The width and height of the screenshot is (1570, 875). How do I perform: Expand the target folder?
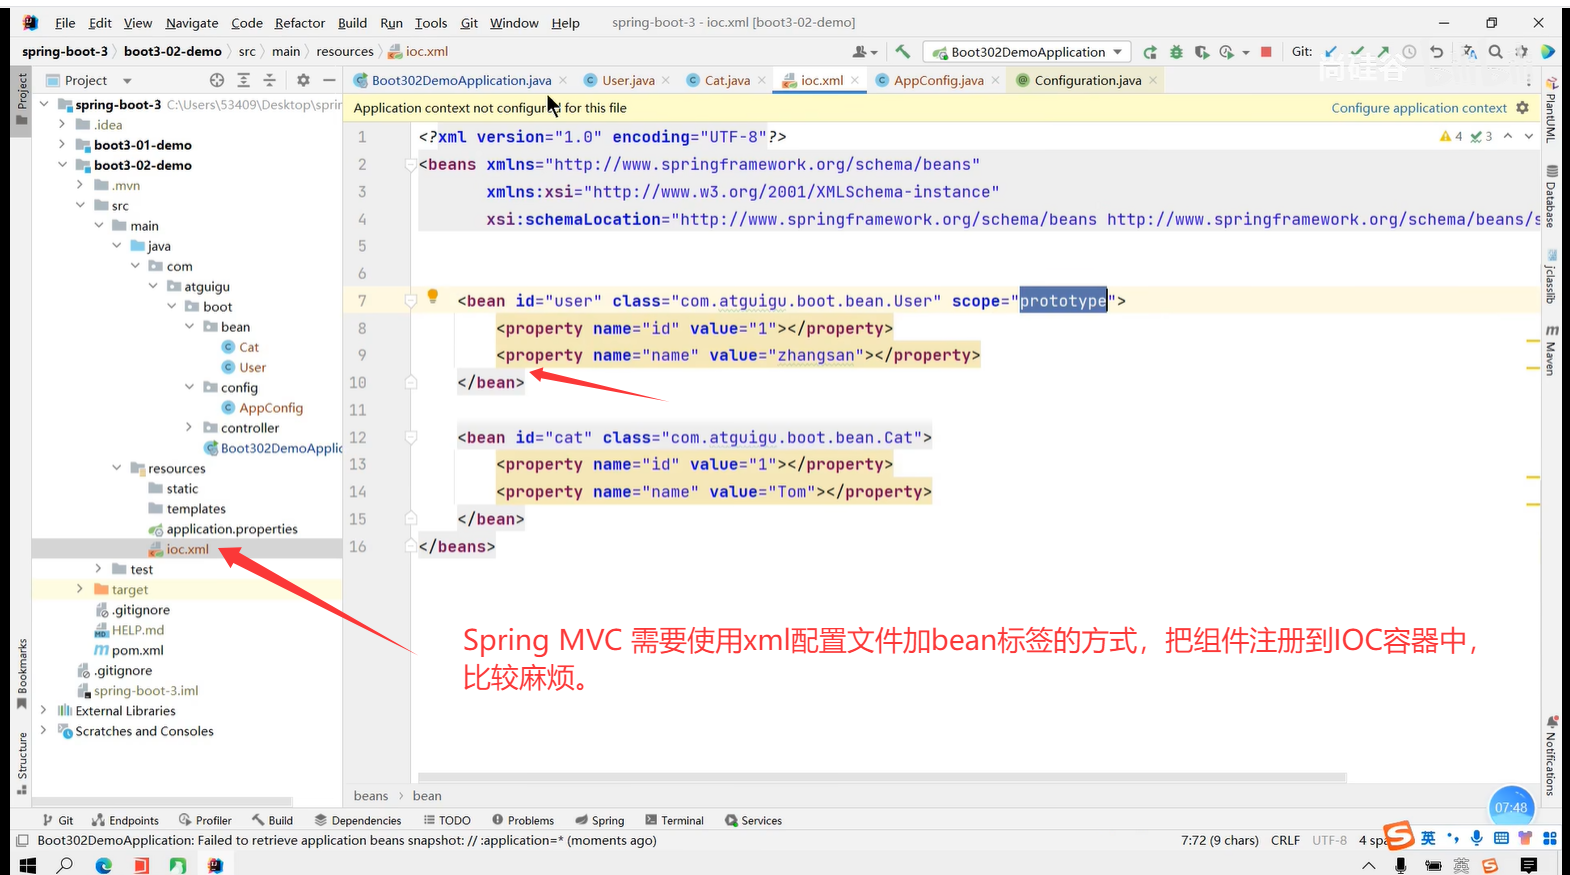[x=80, y=589]
